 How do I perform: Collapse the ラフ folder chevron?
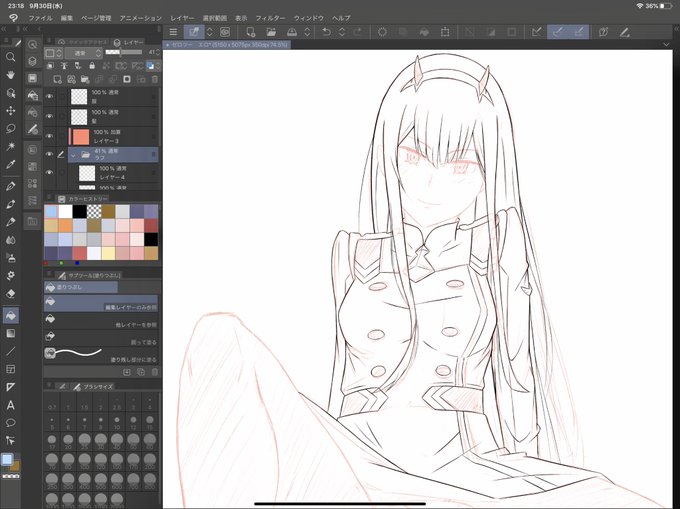click(x=73, y=155)
